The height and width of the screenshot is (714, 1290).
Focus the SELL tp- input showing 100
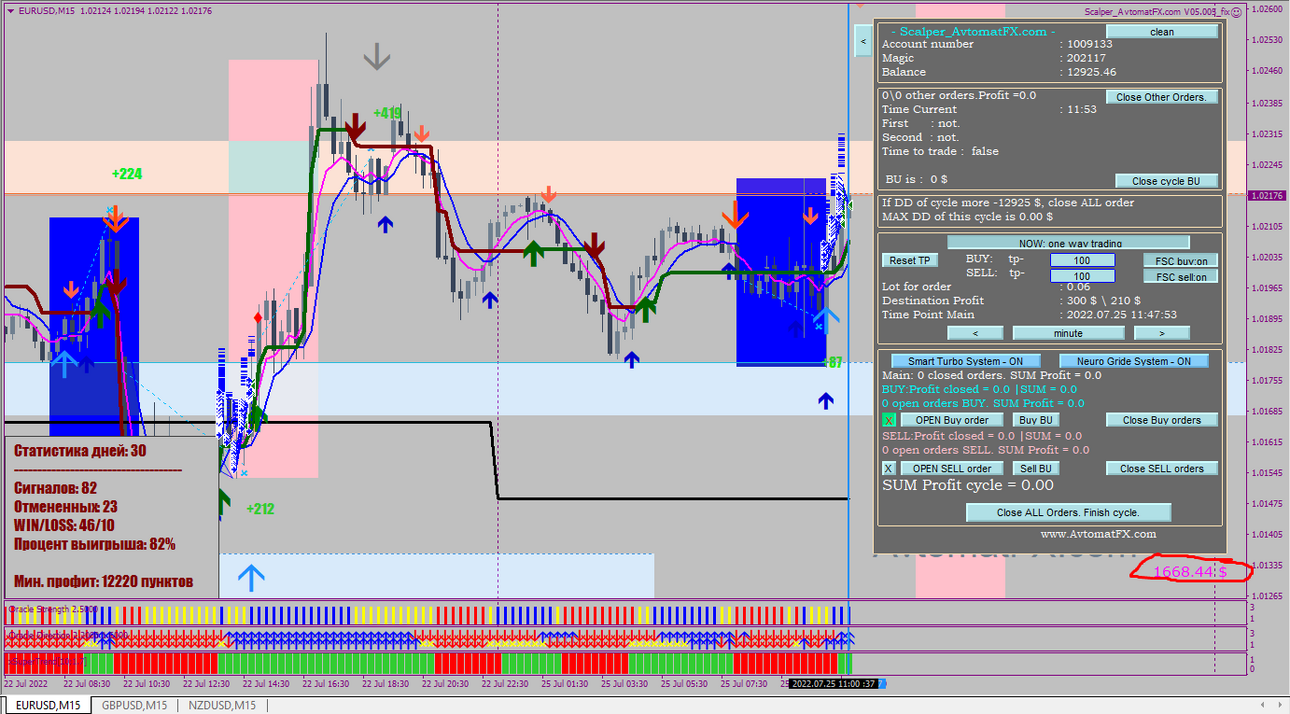(1082, 277)
